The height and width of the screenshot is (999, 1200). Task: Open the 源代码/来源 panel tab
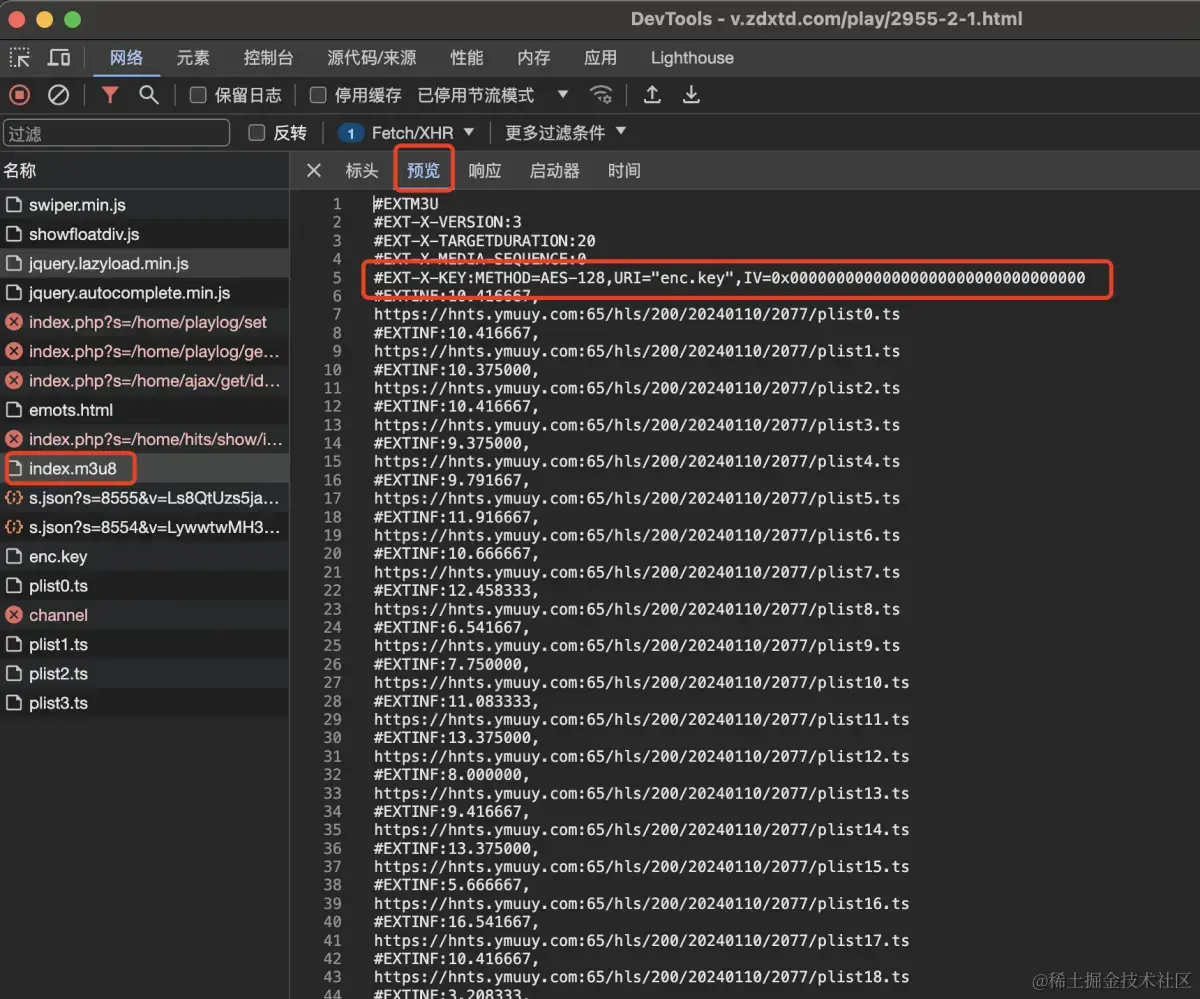(372, 58)
